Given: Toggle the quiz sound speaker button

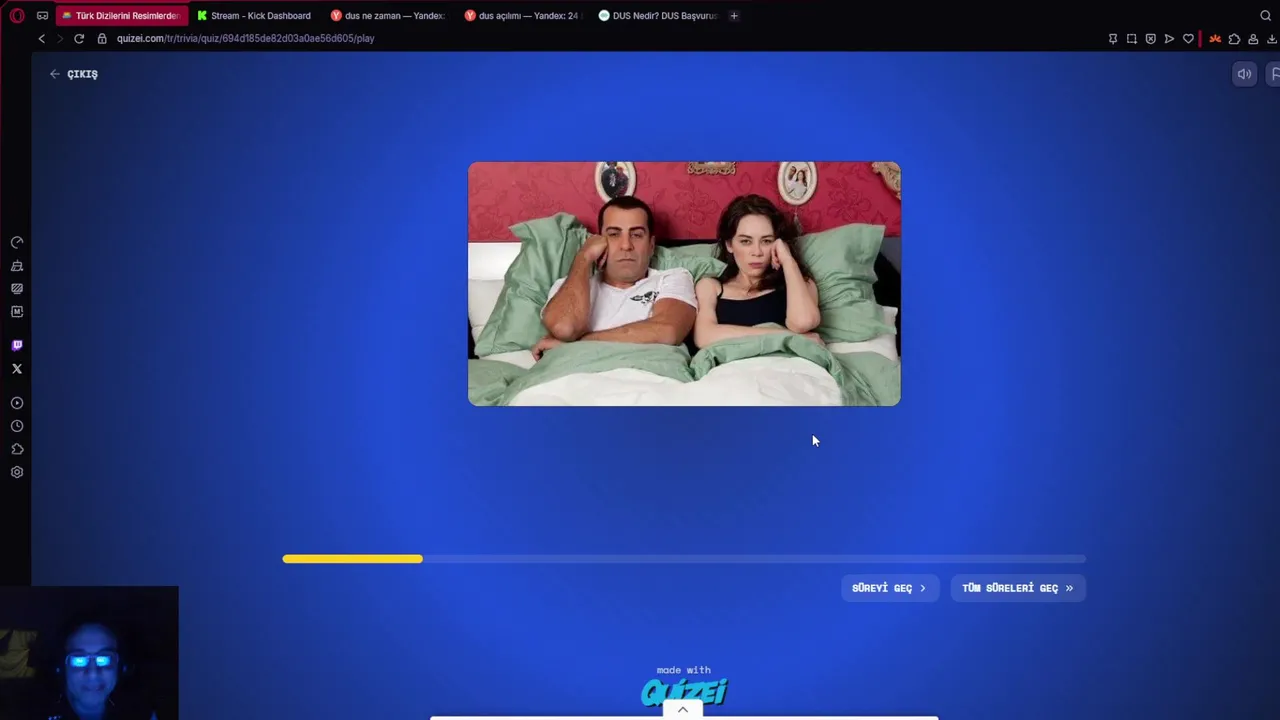Looking at the screenshot, I should coord(1244,74).
